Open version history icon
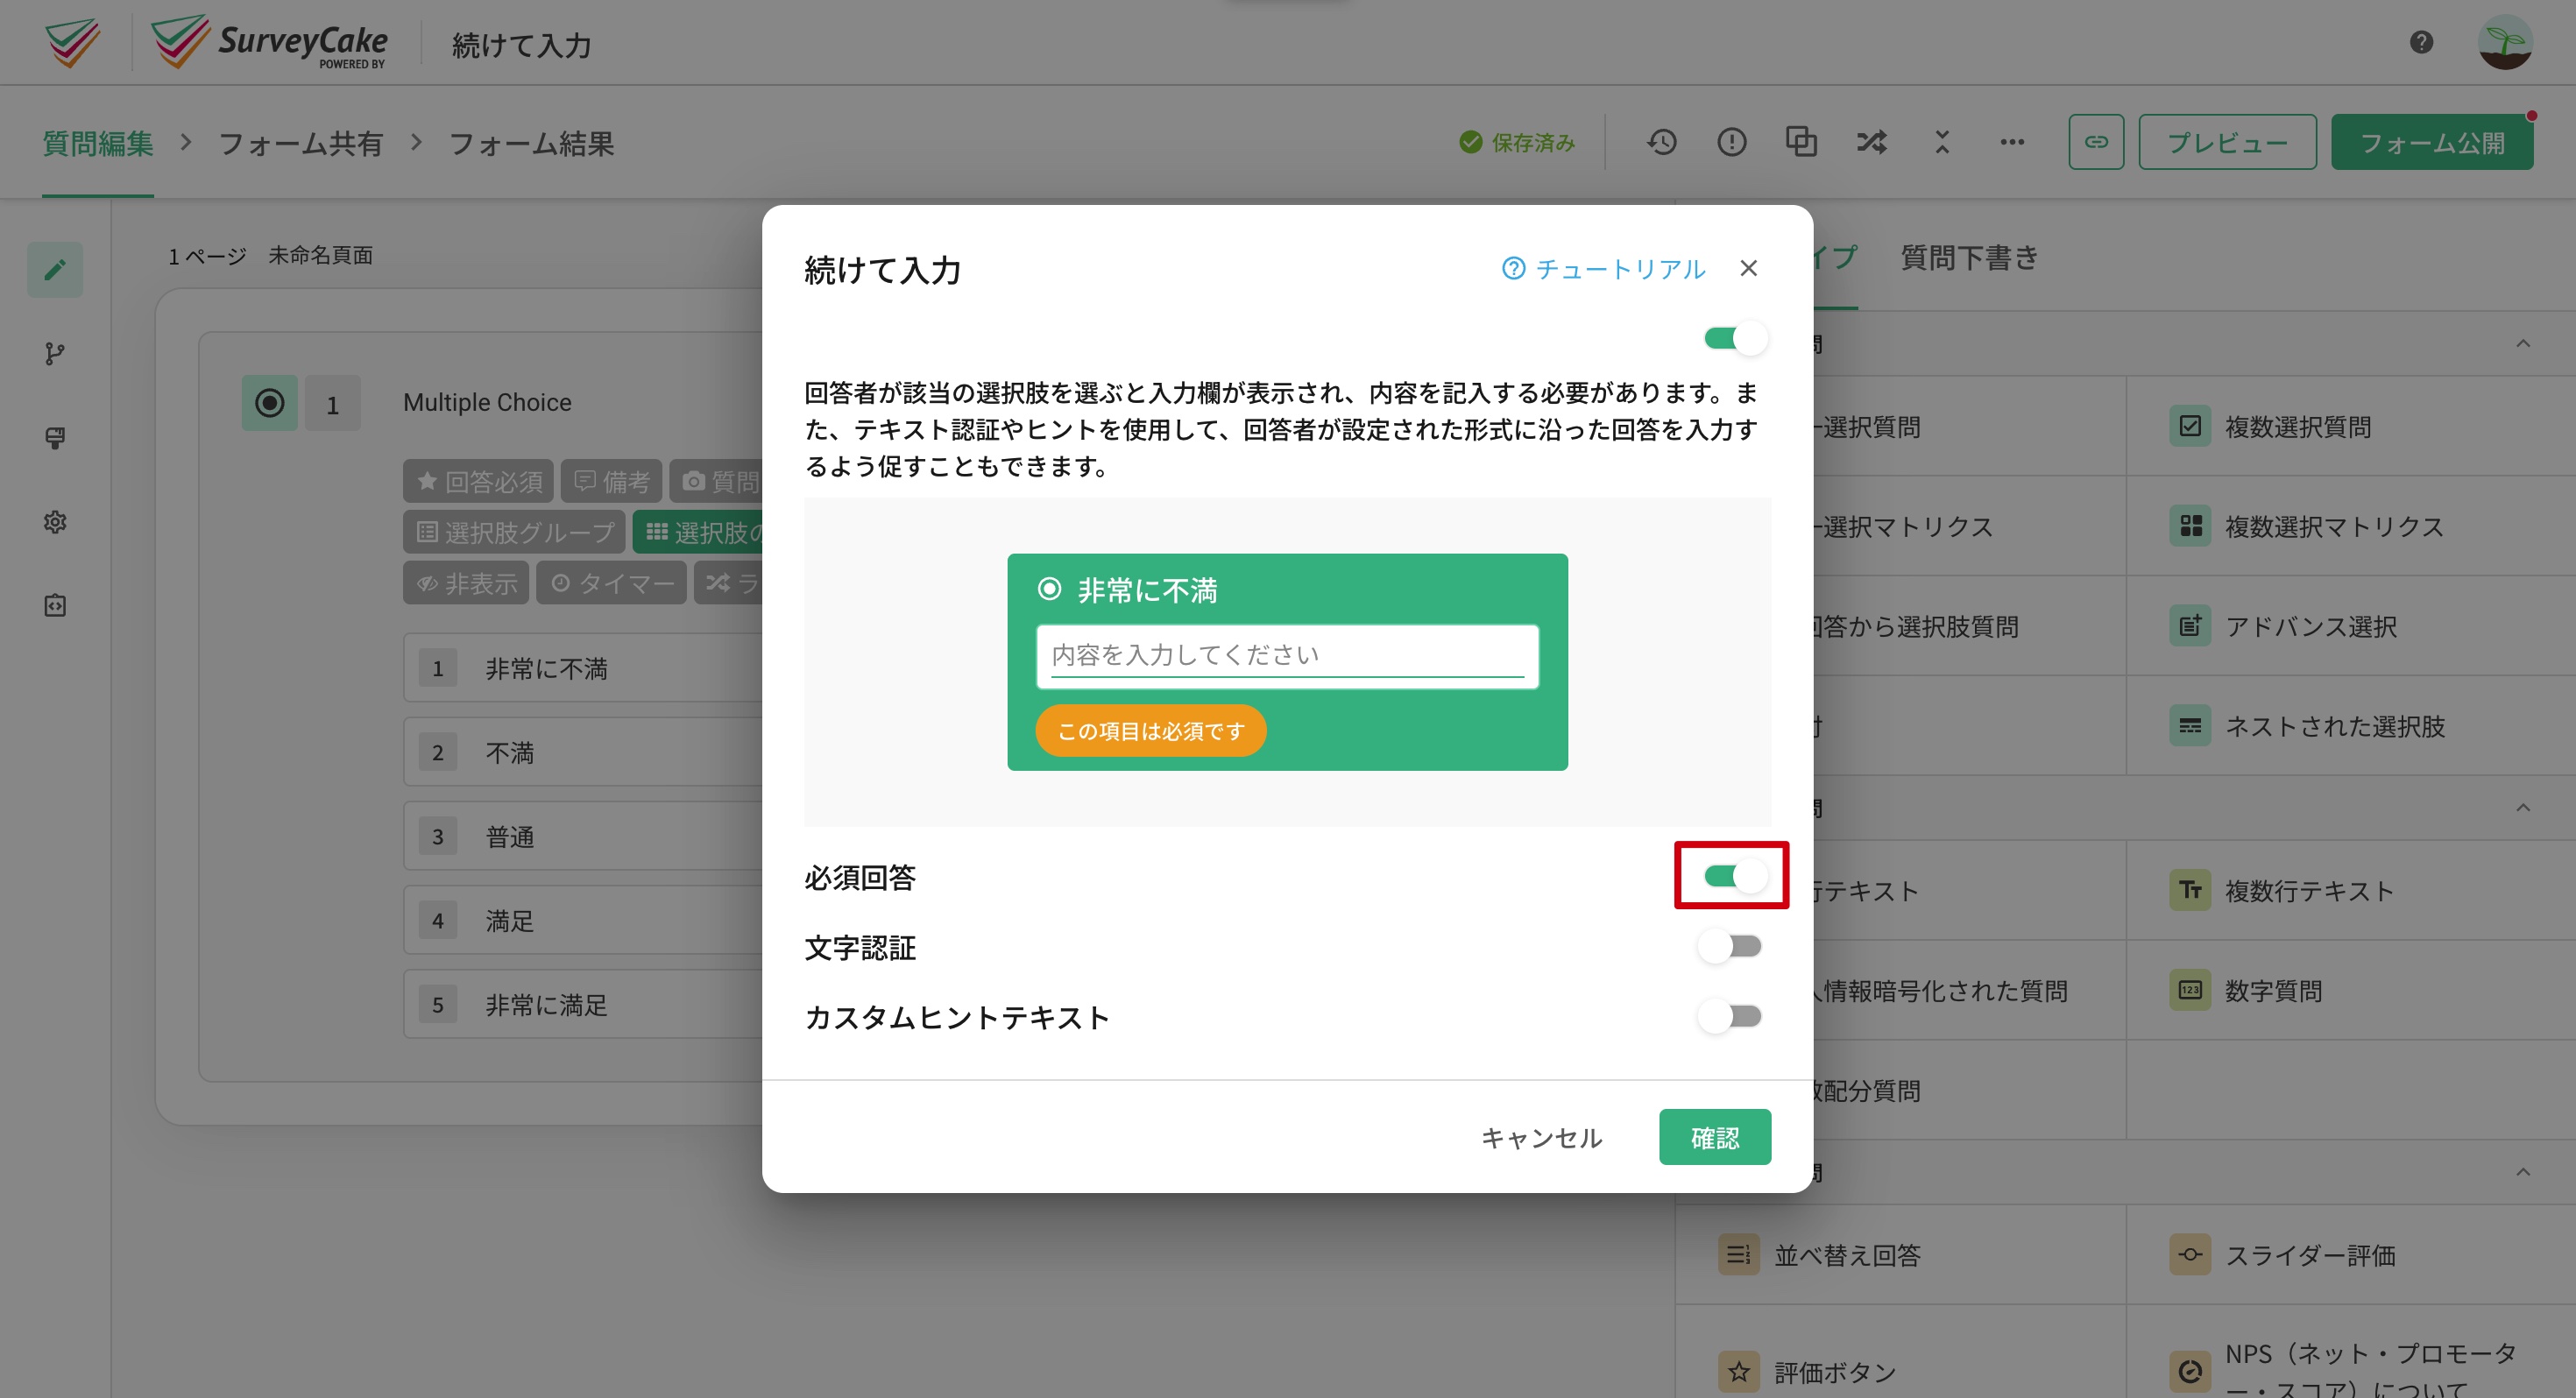This screenshot has width=2576, height=1398. click(x=1662, y=142)
